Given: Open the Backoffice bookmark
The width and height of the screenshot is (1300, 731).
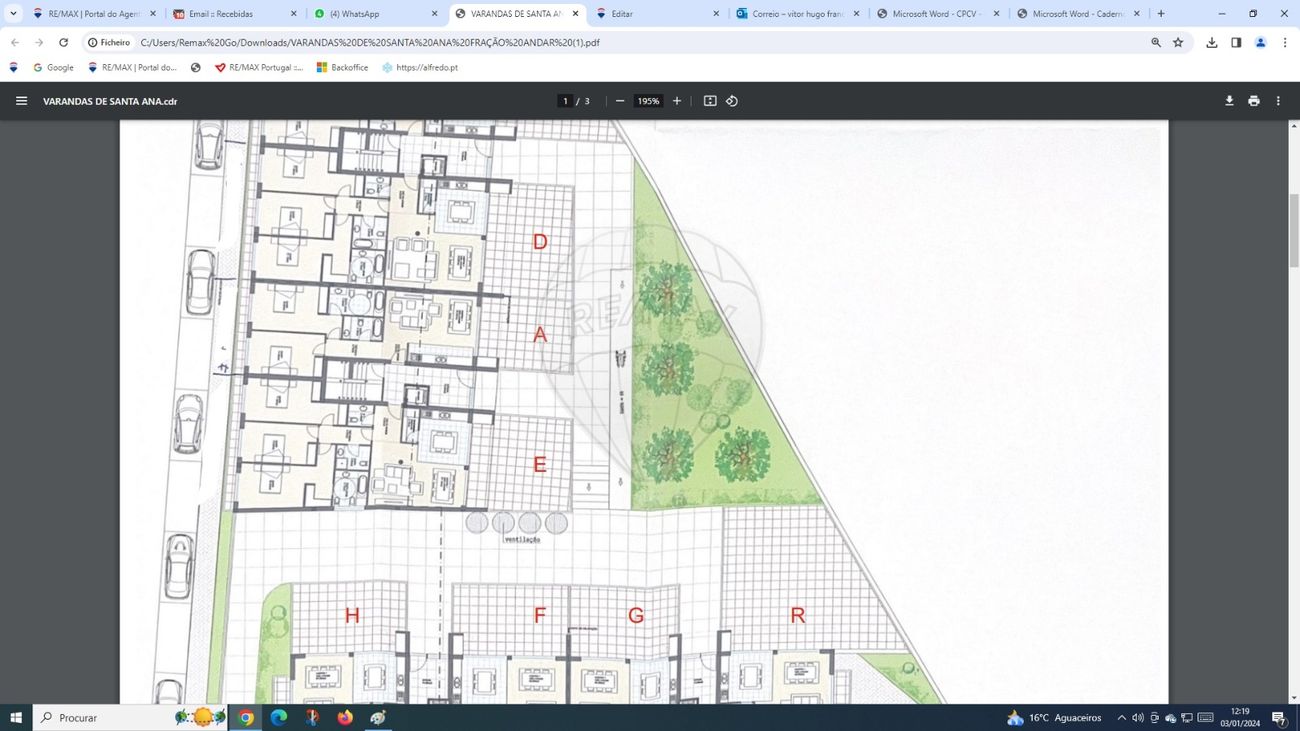Looking at the screenshot, I should point(342,68).
